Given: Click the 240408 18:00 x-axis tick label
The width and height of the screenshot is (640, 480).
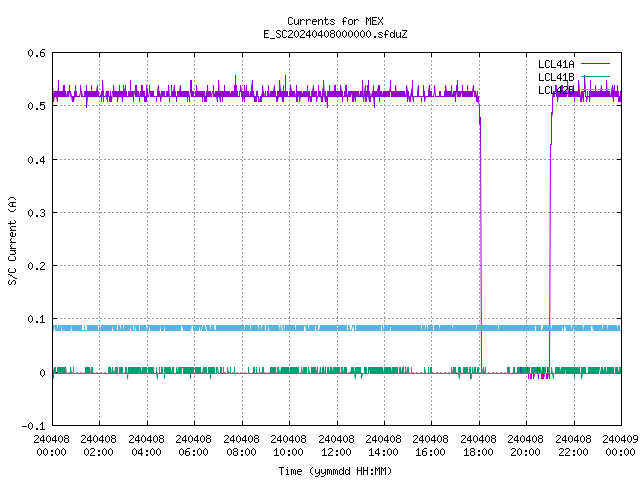Looking at the screenshot, I should click(478, 445).
